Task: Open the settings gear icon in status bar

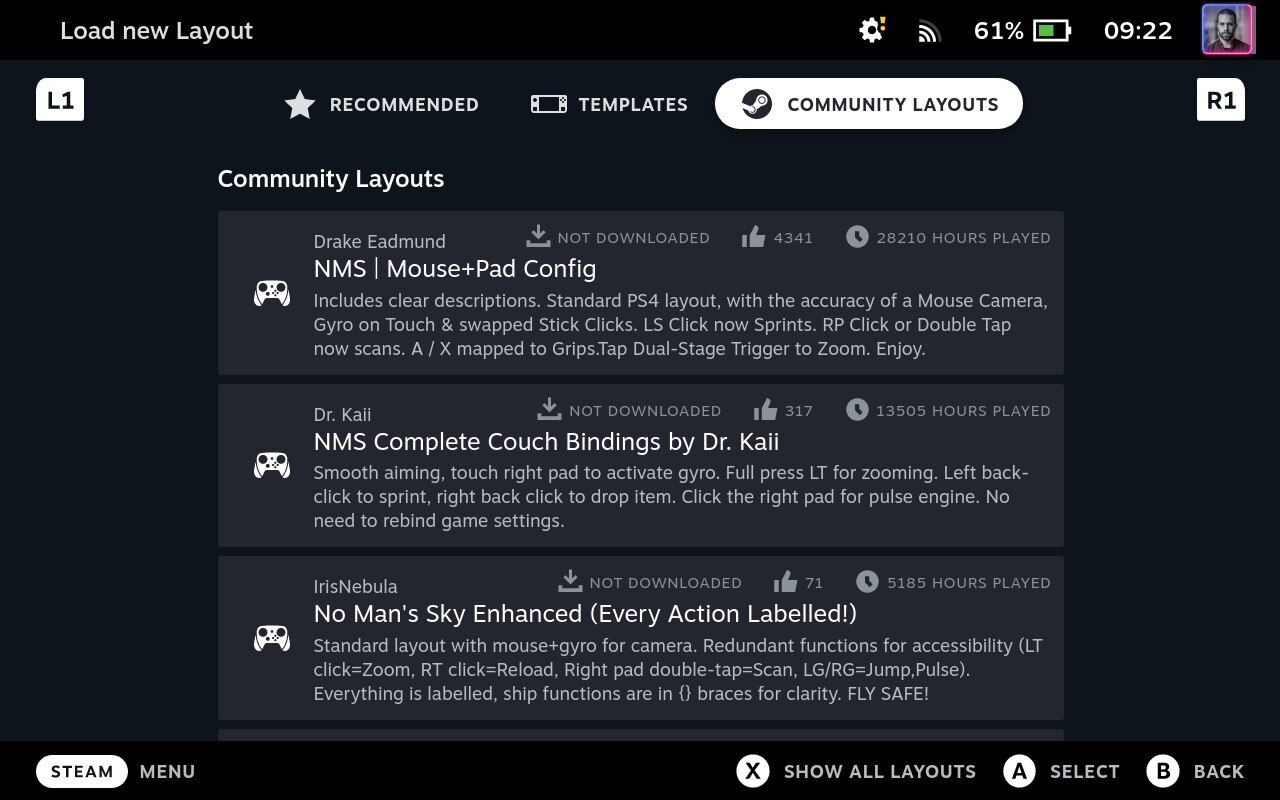Action: coord(872,30)
